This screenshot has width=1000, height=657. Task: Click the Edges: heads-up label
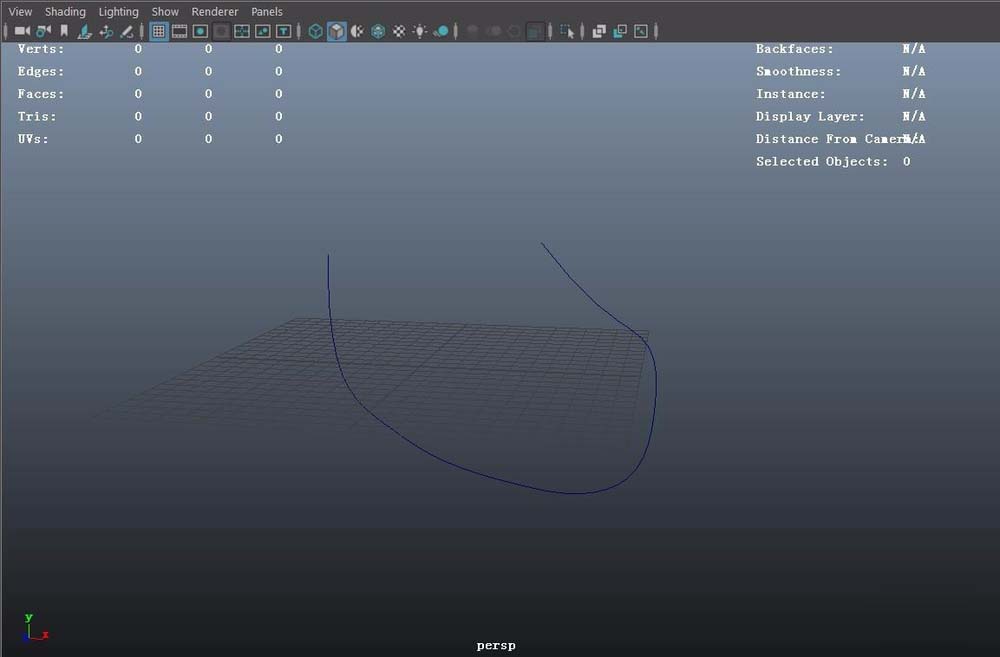[41, 71]
